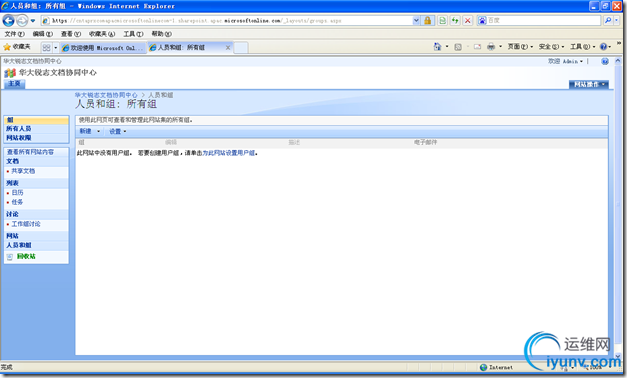Open the 工具 menu in the menu bar
The image size is (627, 378).
pyautogui.click(x=133, y=34)
